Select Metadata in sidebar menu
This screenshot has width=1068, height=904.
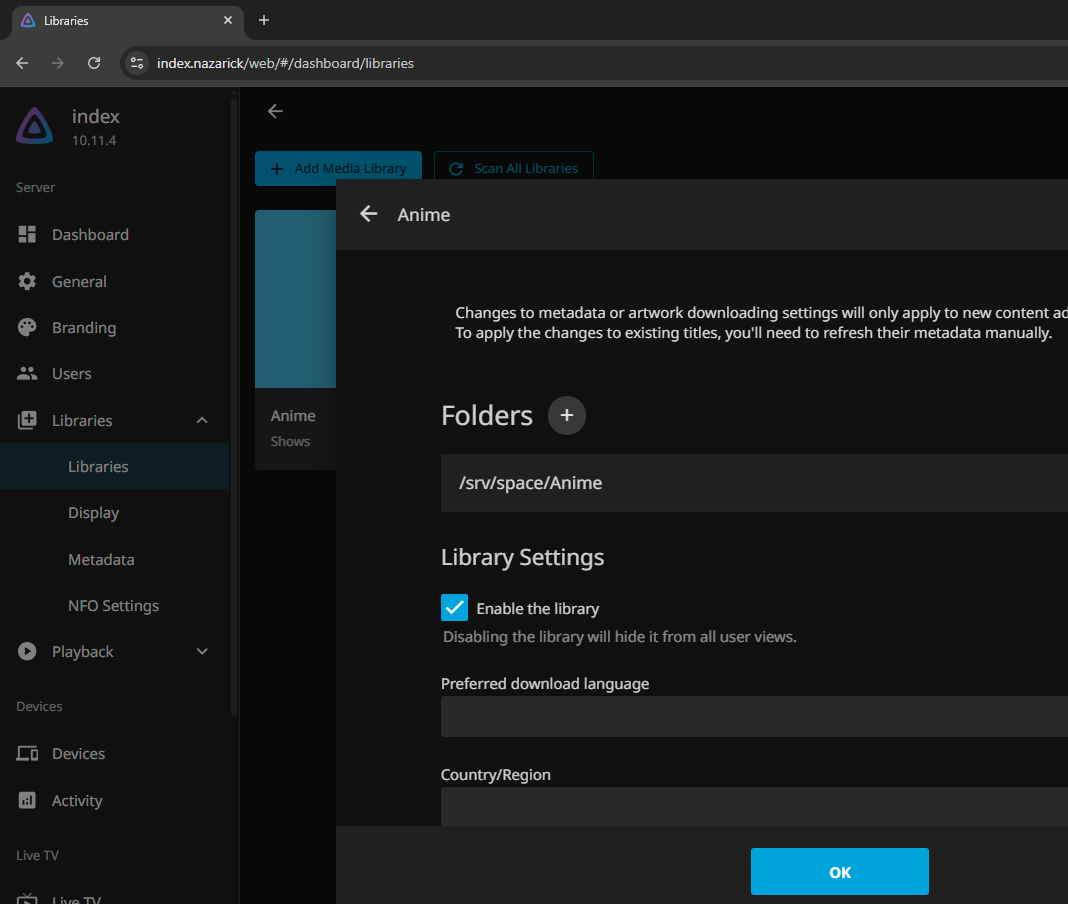point(101,559)
